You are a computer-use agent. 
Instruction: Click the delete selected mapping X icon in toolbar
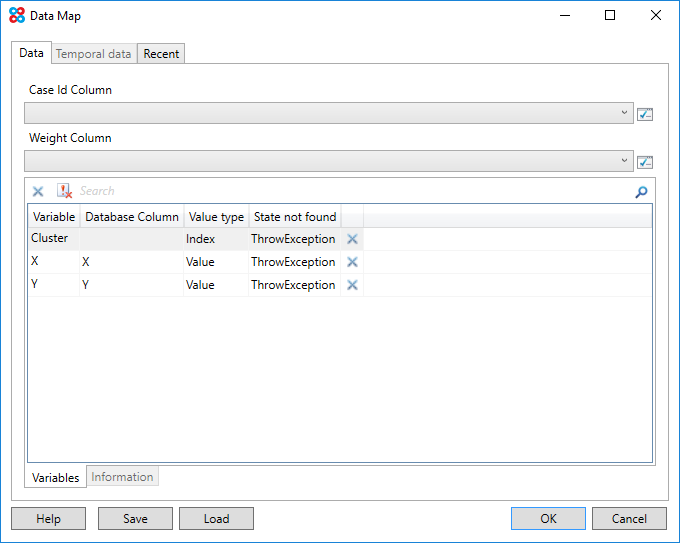(x=38, y=192)
